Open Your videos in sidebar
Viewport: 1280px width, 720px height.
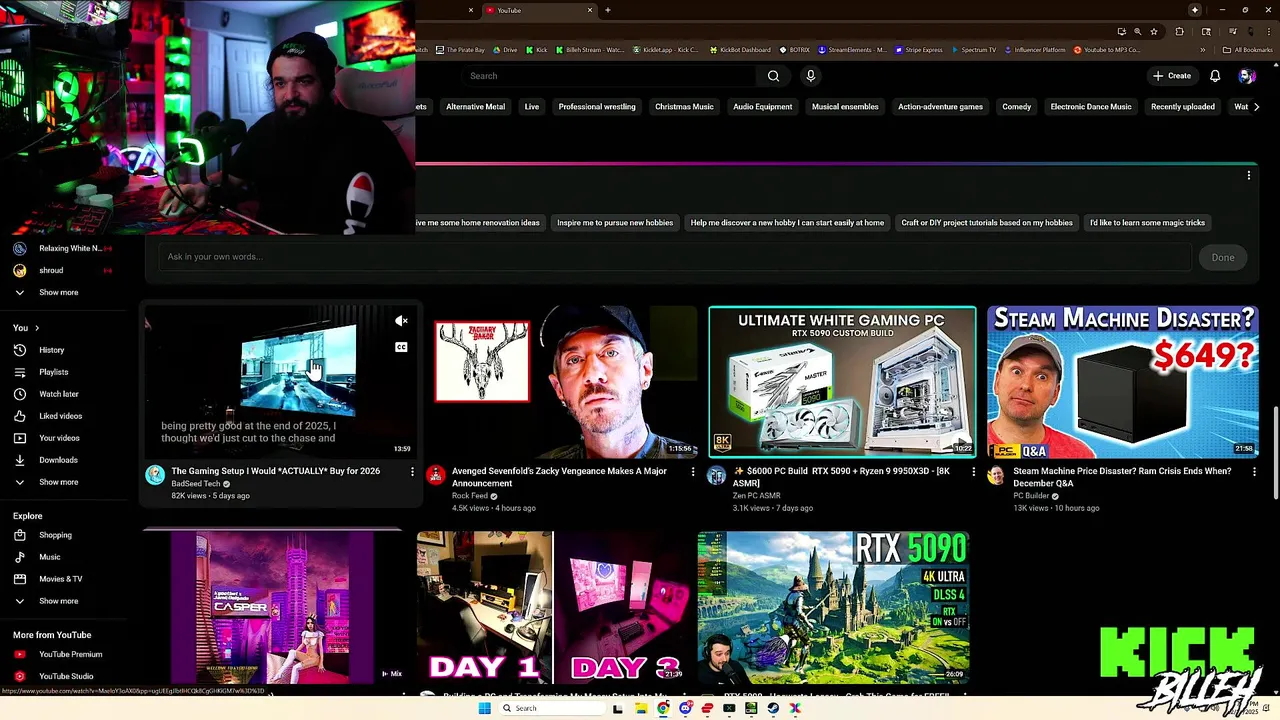60,438
